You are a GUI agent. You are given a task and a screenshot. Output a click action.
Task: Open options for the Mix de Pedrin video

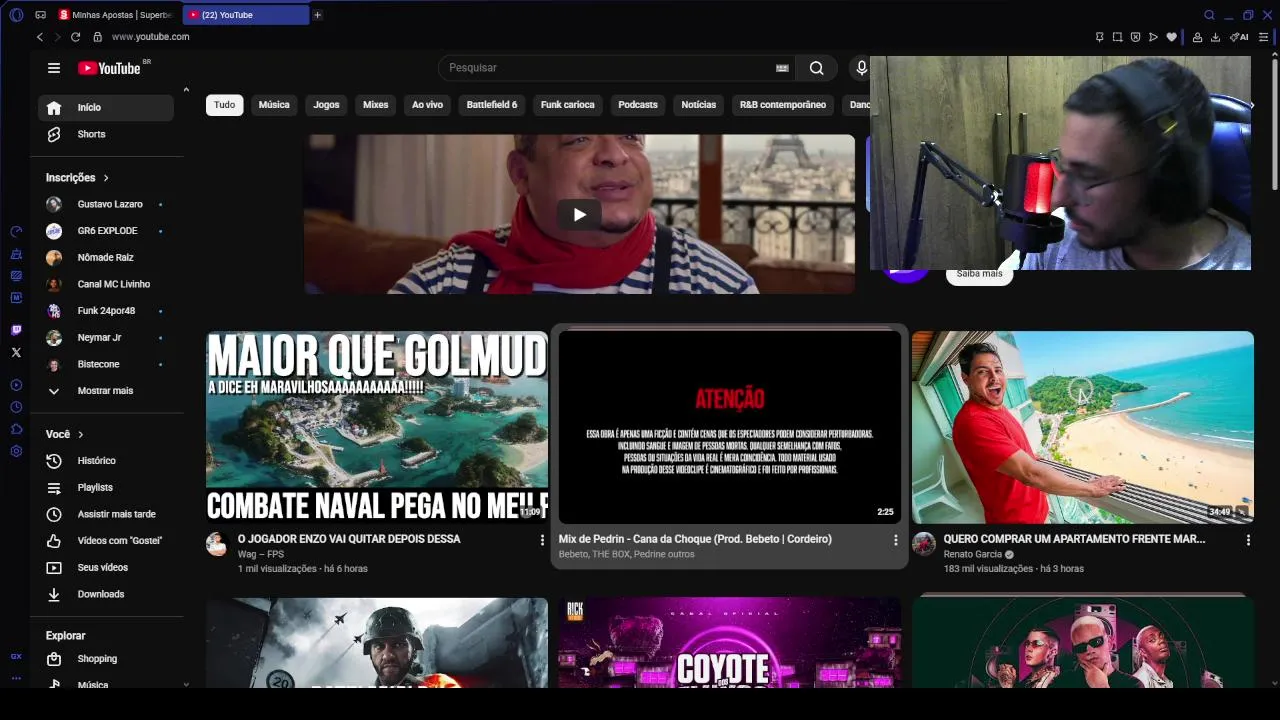pos(895,540)
